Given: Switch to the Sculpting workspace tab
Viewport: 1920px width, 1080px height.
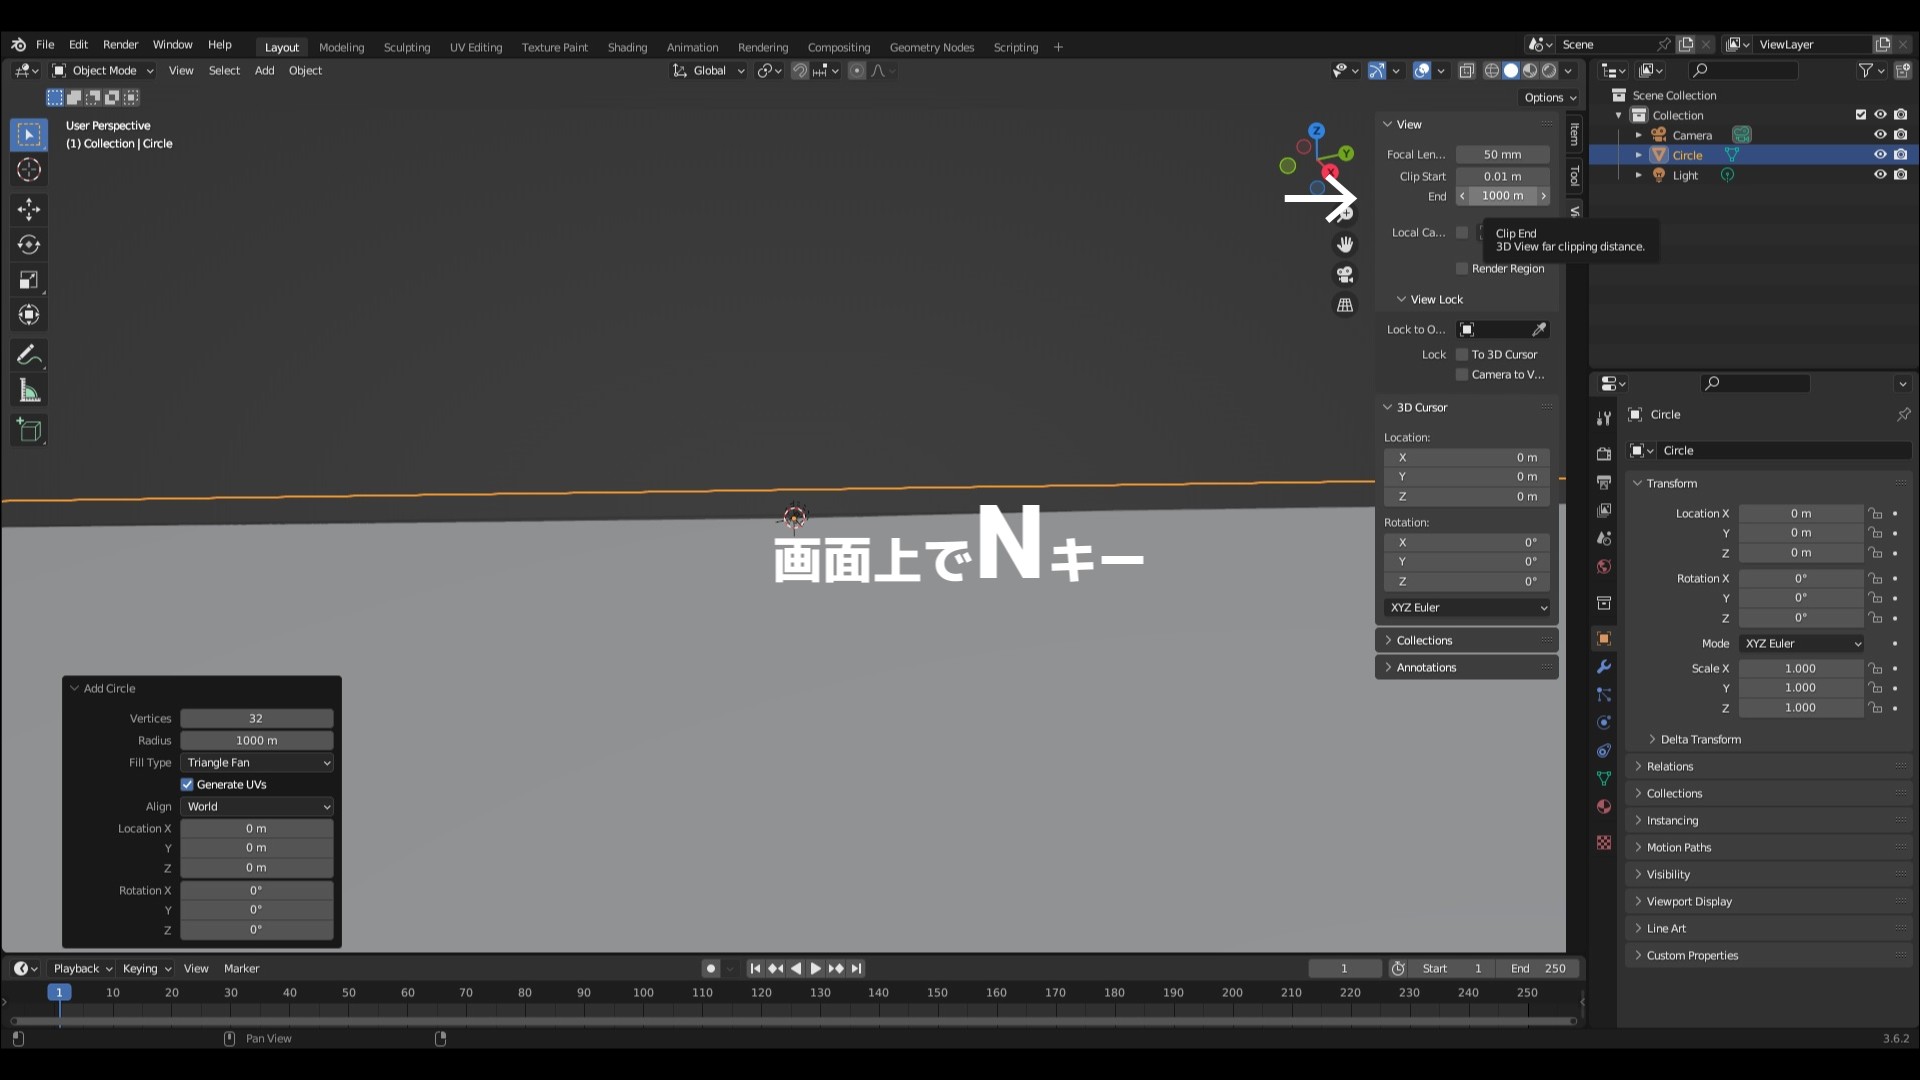Looking at the screenshot, I should point(406,47).
